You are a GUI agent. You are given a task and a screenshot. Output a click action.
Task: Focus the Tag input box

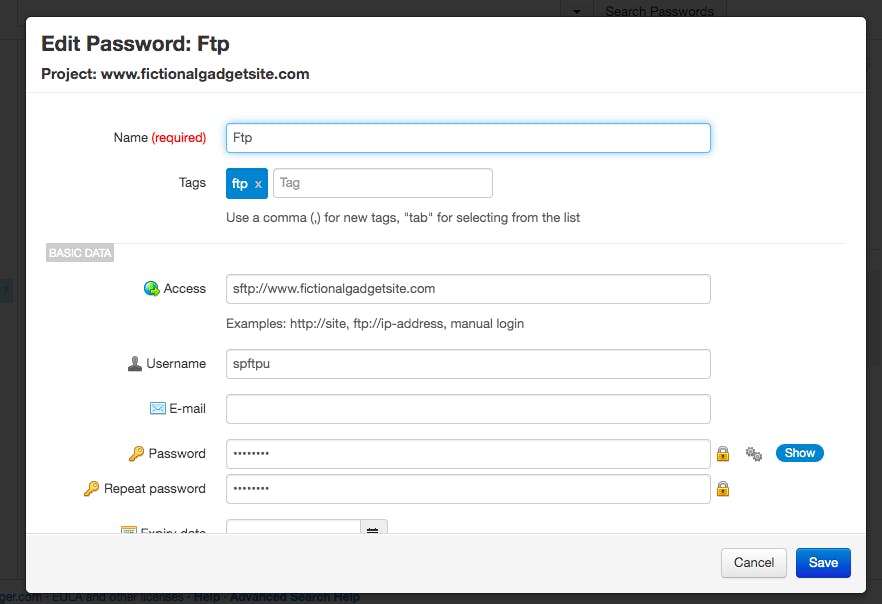pos(382,183)
